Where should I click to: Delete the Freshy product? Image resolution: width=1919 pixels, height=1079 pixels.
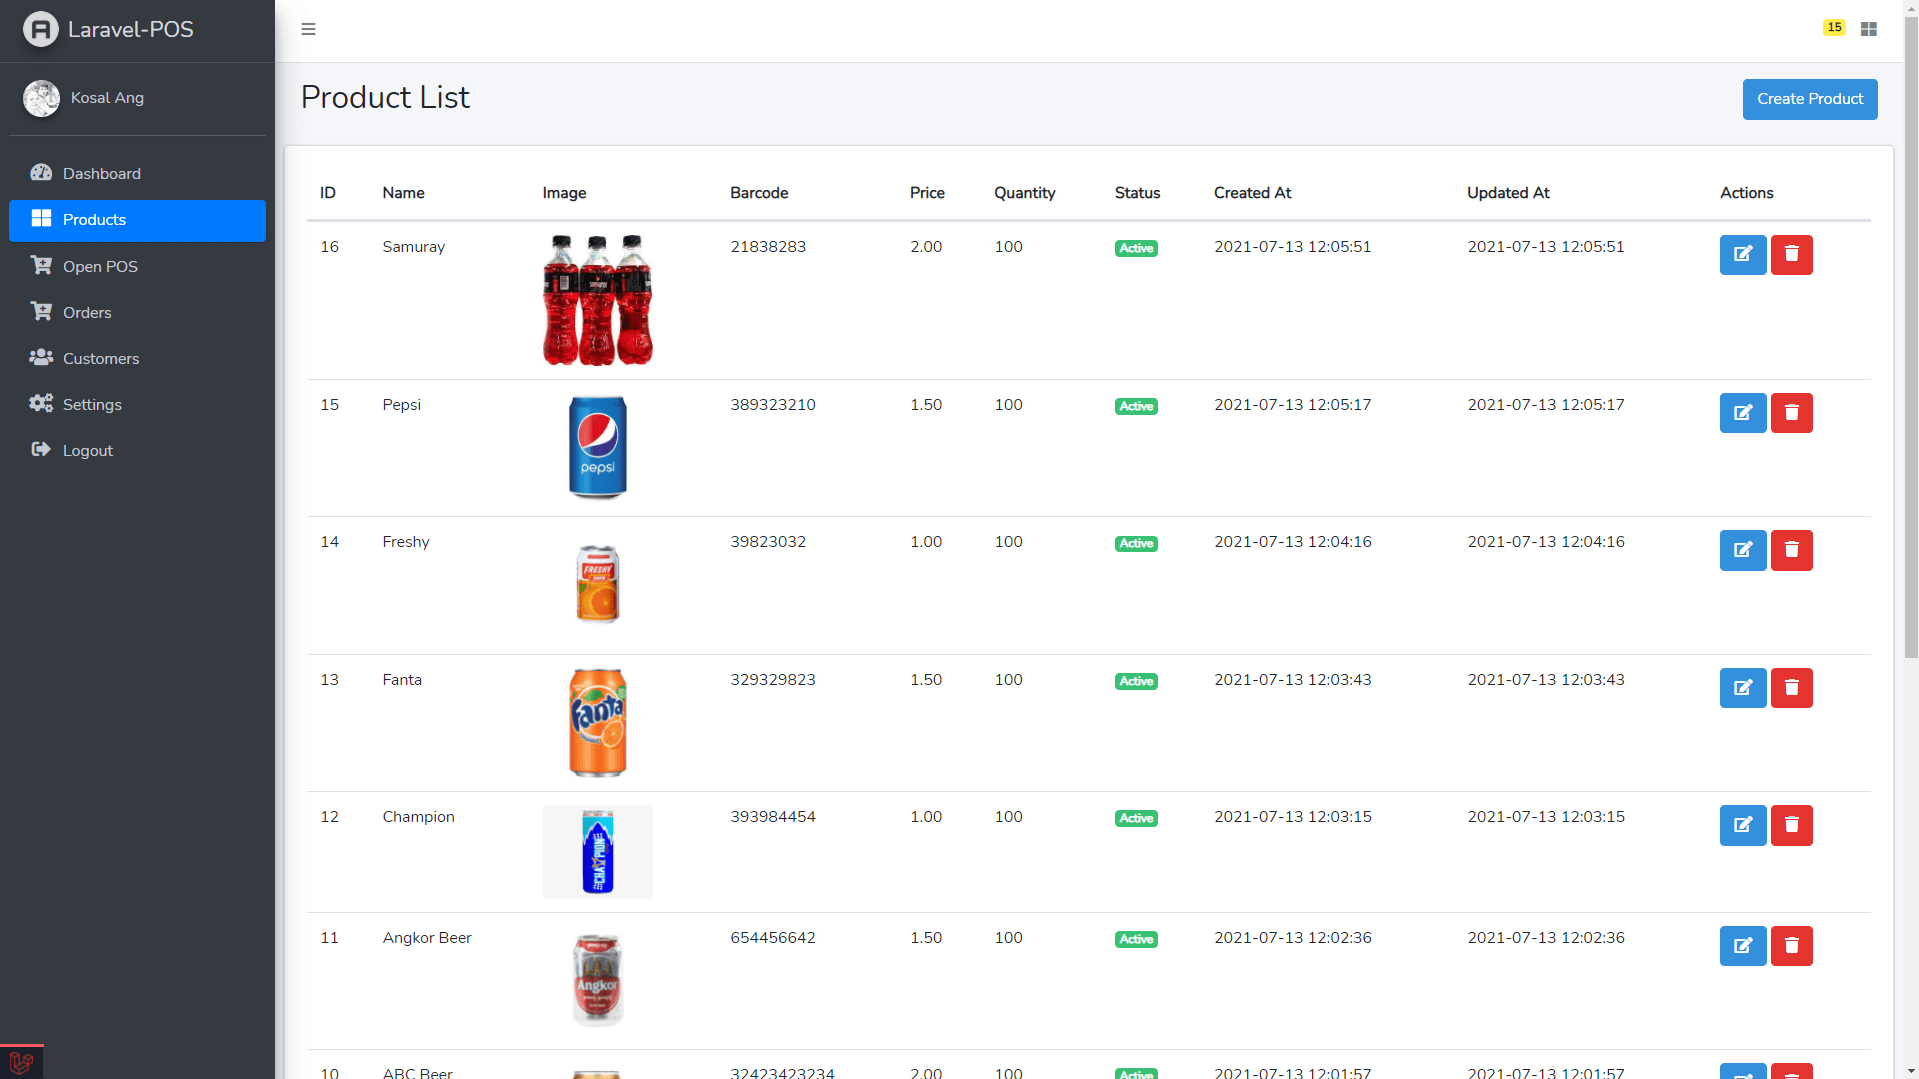(x=1791, y=550)
